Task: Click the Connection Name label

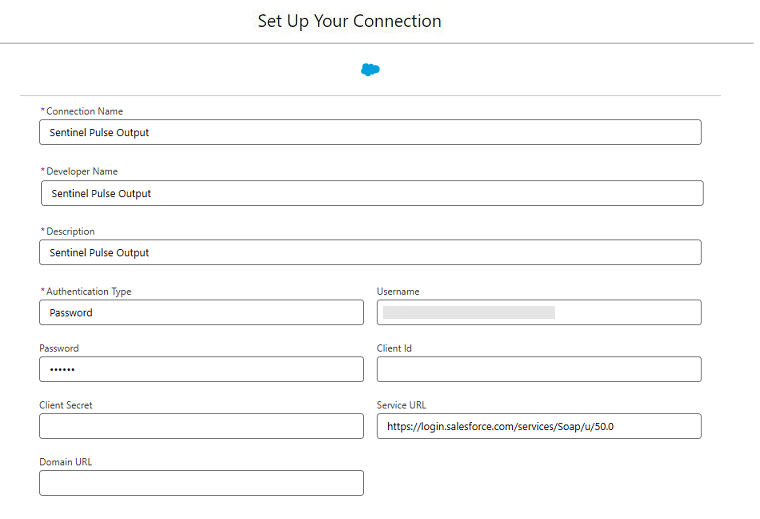Action: click(84, 111)
